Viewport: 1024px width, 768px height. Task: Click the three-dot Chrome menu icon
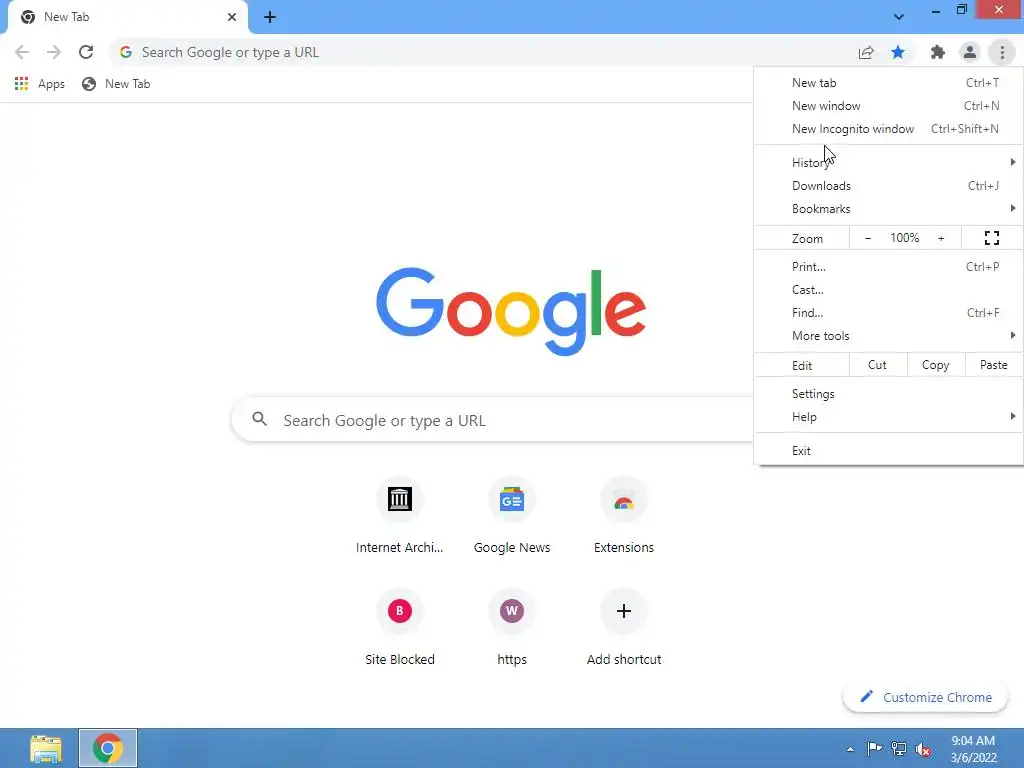coord(1002,52)
